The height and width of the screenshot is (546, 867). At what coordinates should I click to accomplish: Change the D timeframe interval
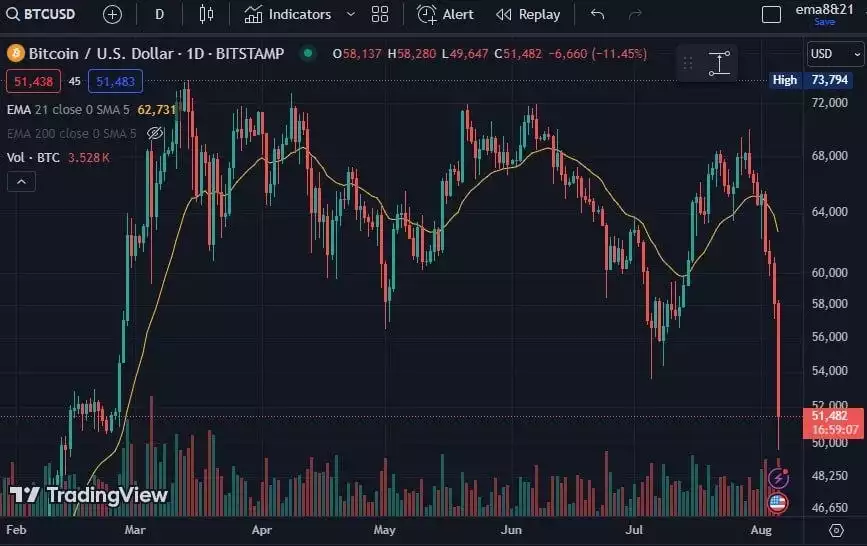[x=159, y=14]
